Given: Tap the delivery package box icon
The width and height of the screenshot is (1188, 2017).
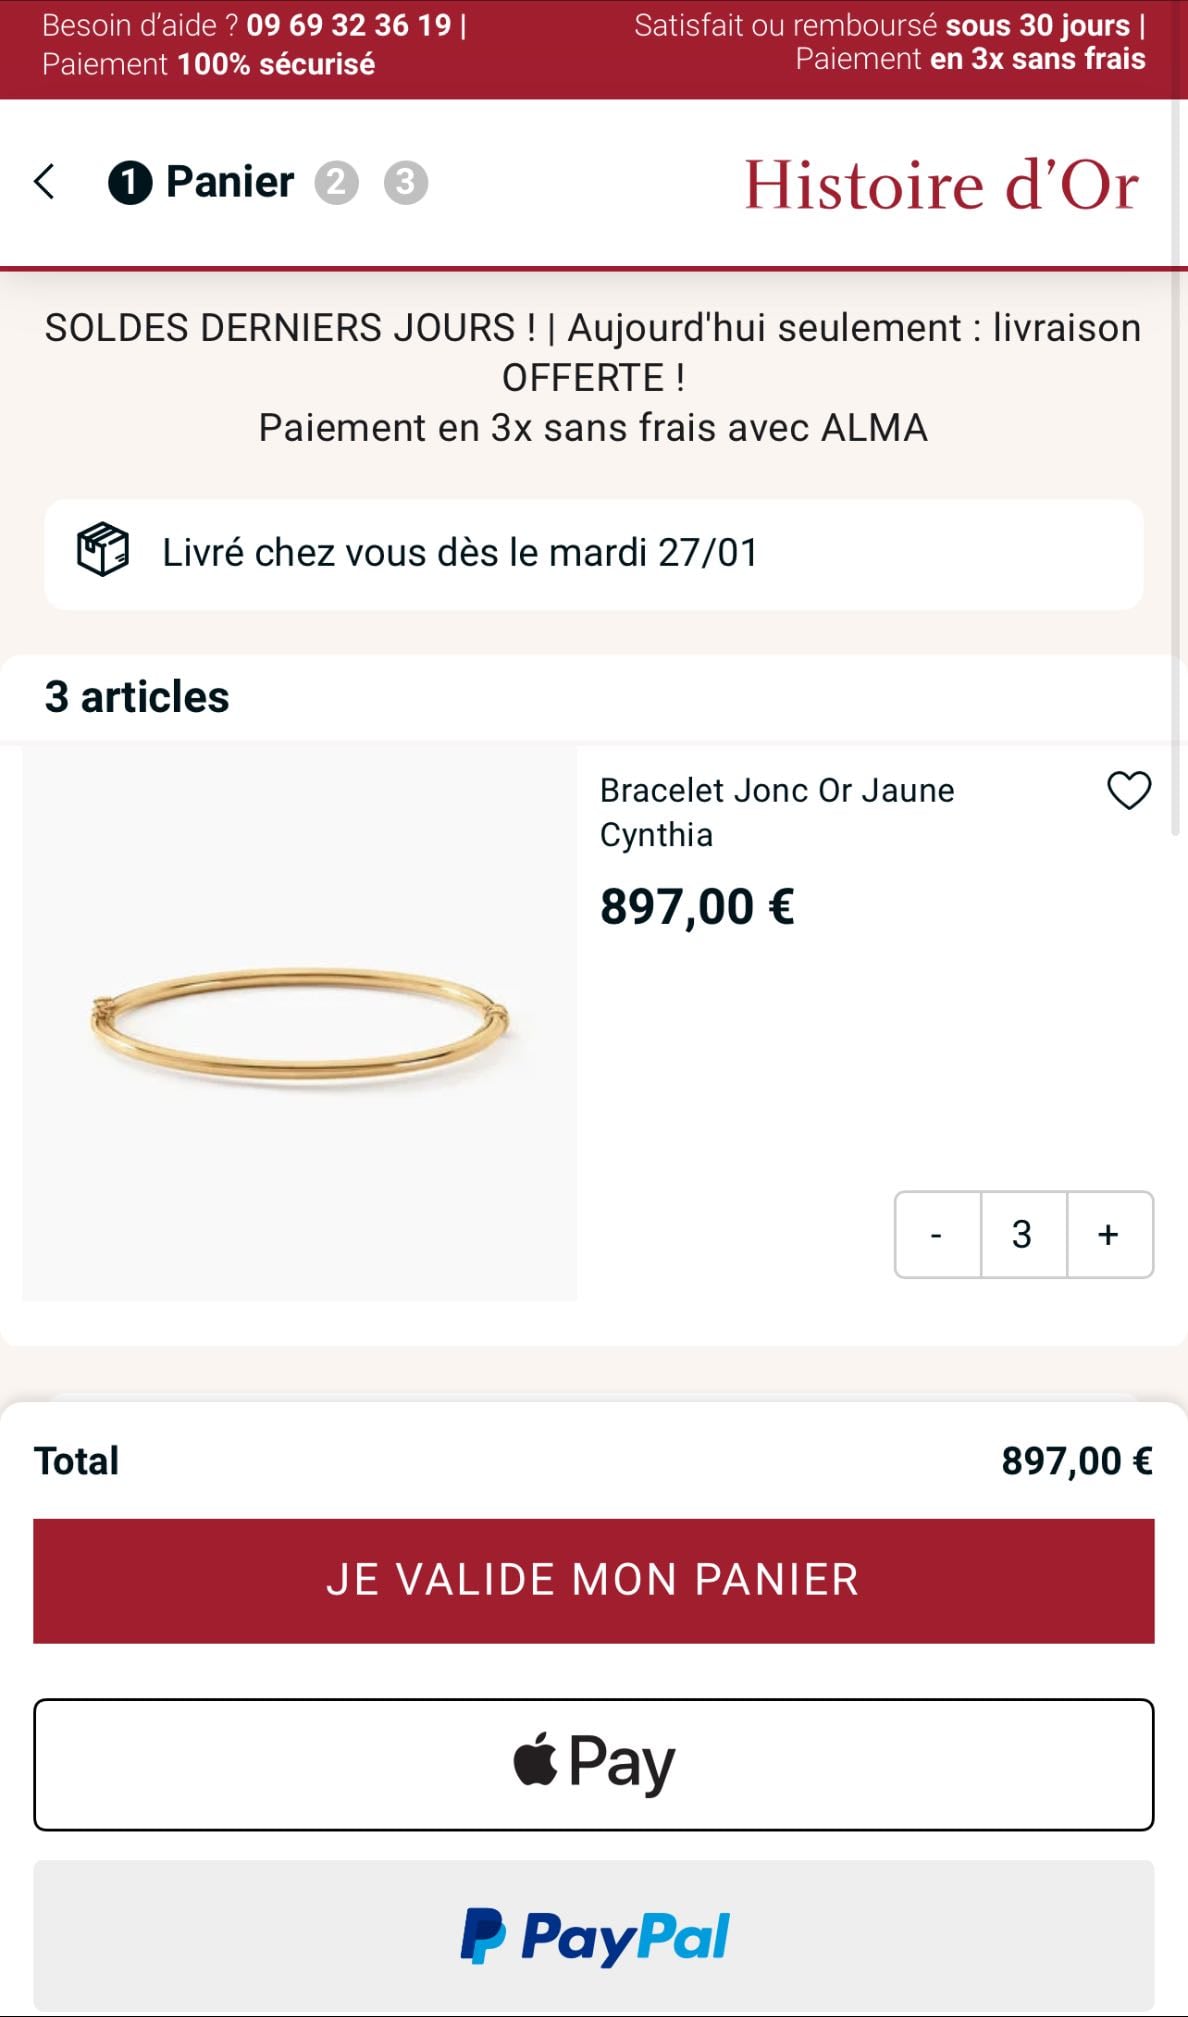Looking at the screenshot, I should (103, 549).
